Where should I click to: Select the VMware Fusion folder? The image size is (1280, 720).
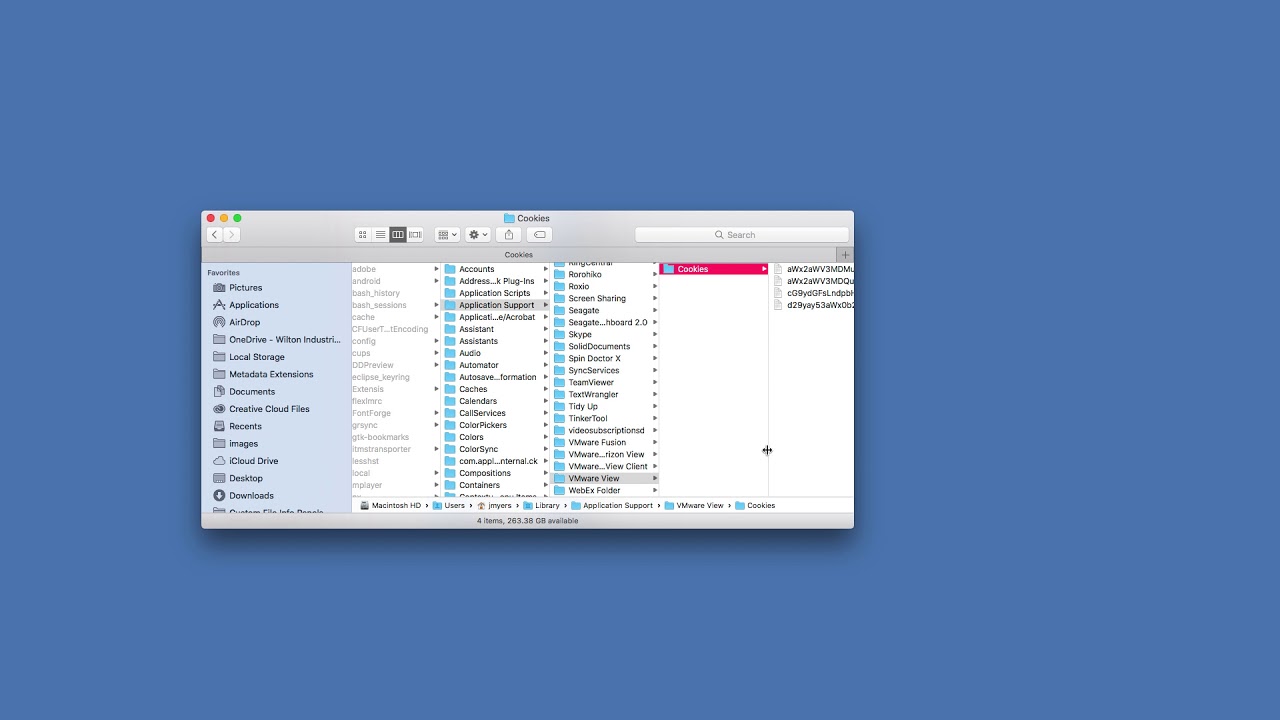click(604, 443)
